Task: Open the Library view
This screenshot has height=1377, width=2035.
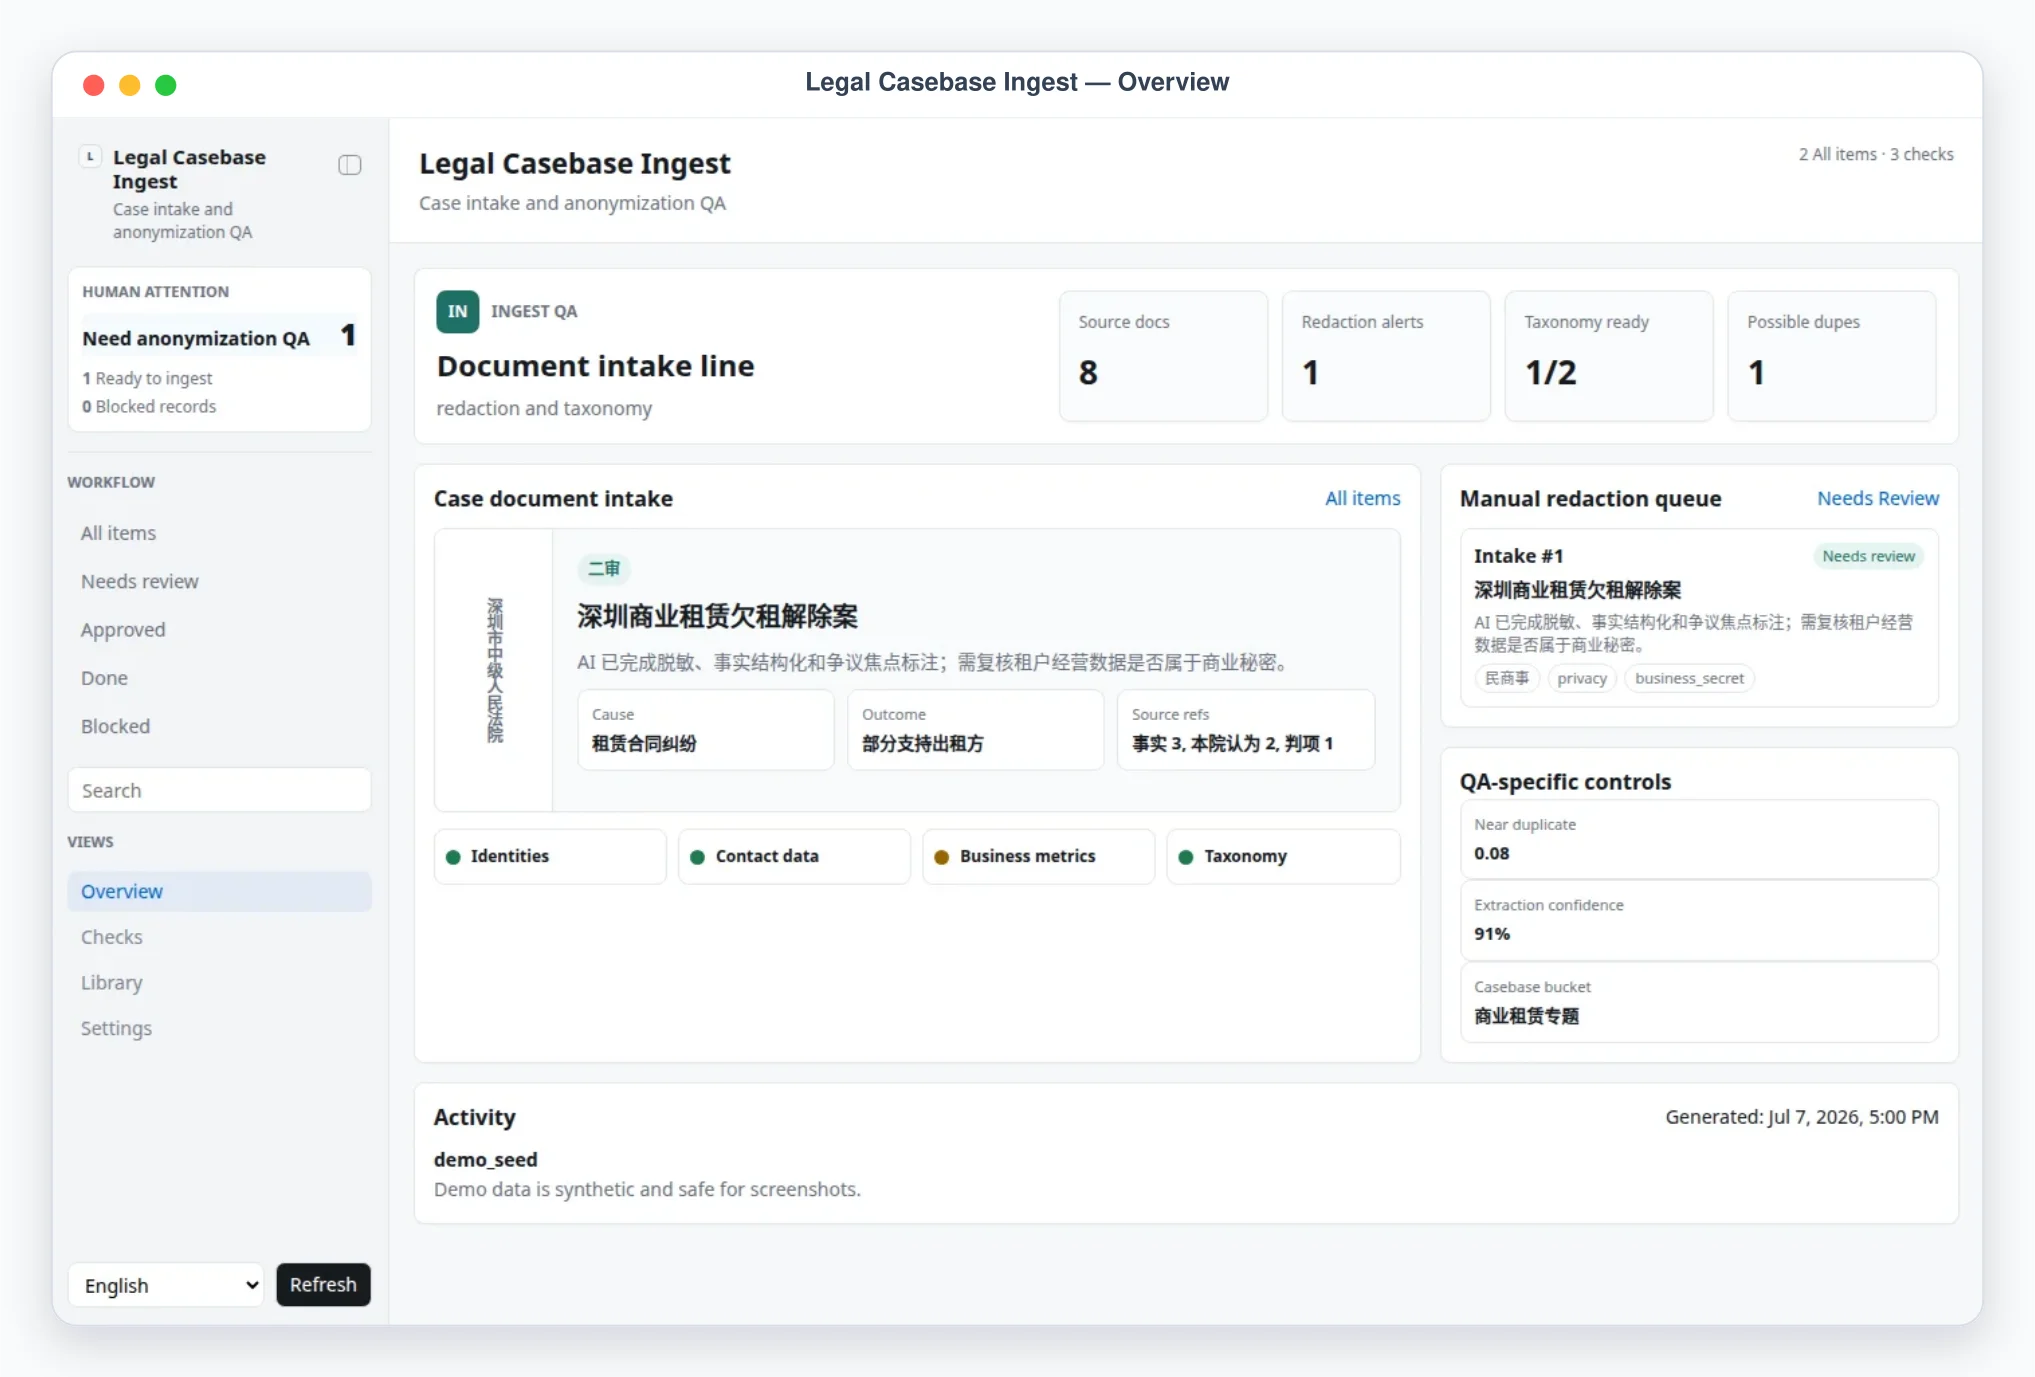Action: (219, 983)
